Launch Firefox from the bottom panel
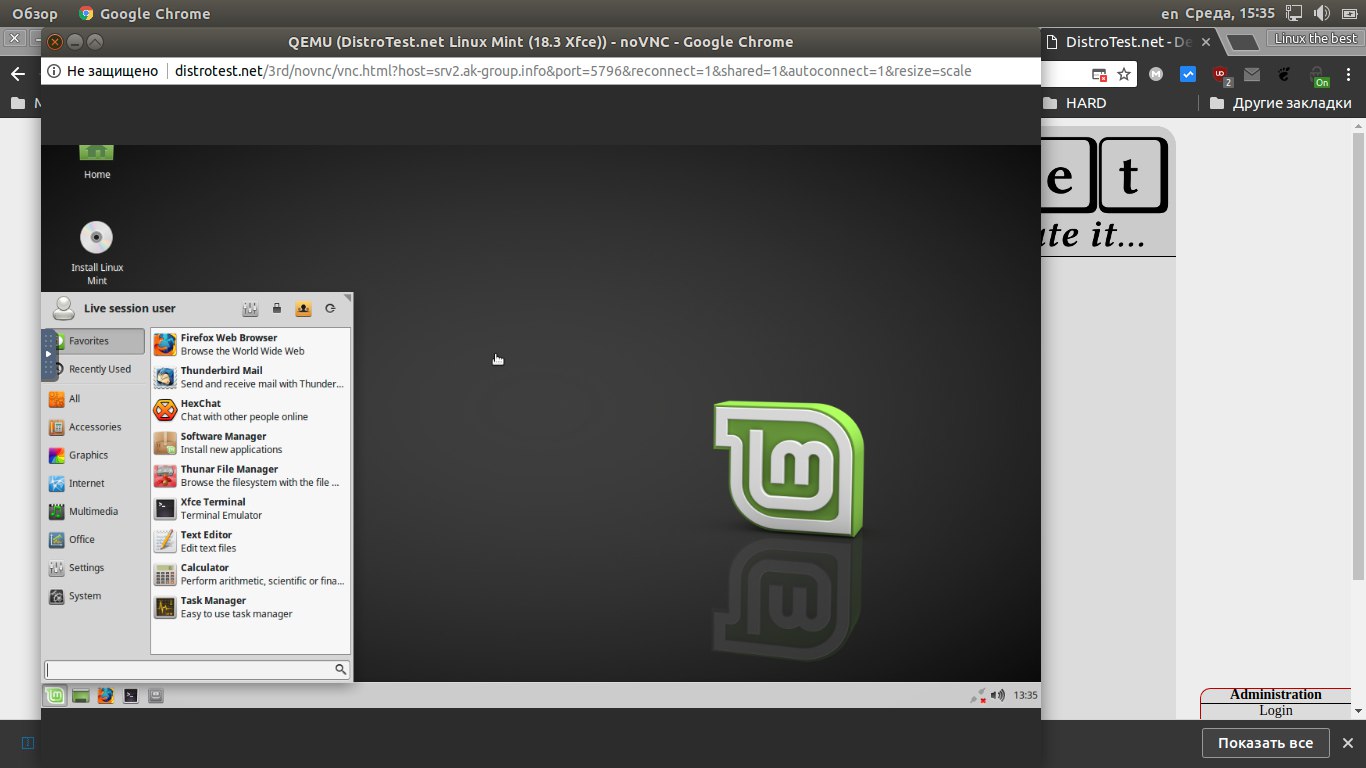 click(105, 696)
